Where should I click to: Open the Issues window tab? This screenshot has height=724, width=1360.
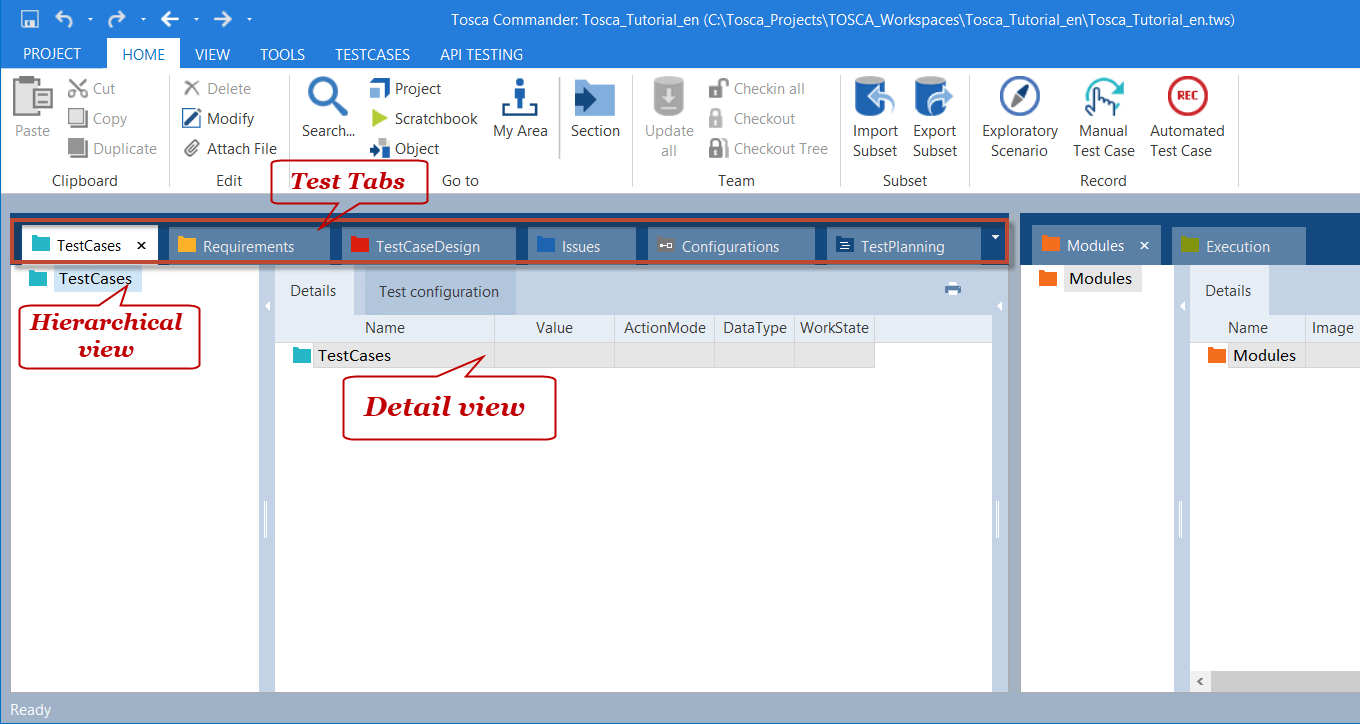tap(581, 246)
